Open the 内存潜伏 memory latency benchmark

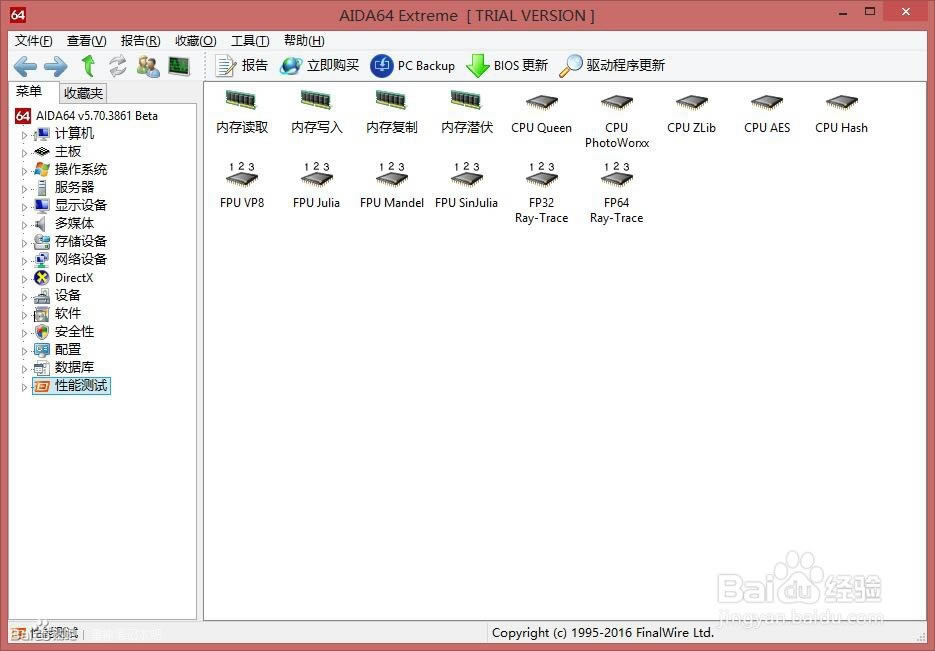pyautogui.click(x=467, y=112)
